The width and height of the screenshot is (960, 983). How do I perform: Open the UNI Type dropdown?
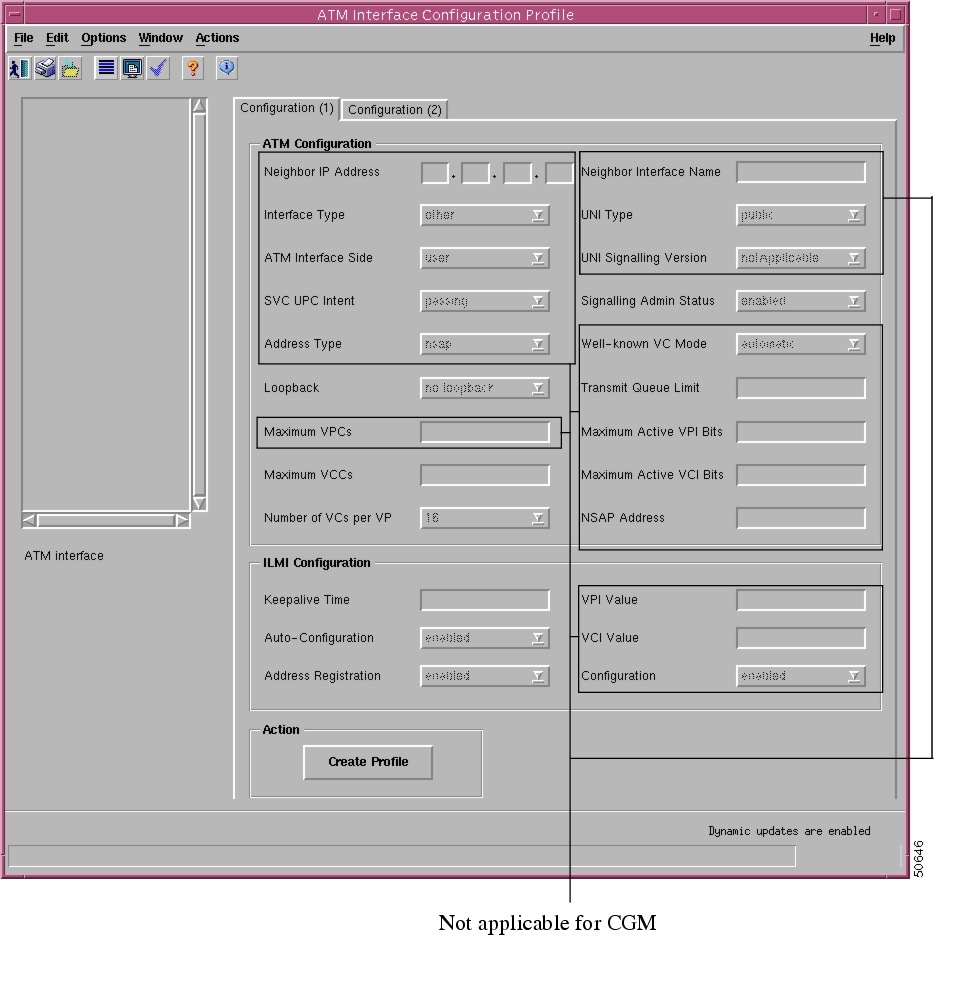point(801,215)
